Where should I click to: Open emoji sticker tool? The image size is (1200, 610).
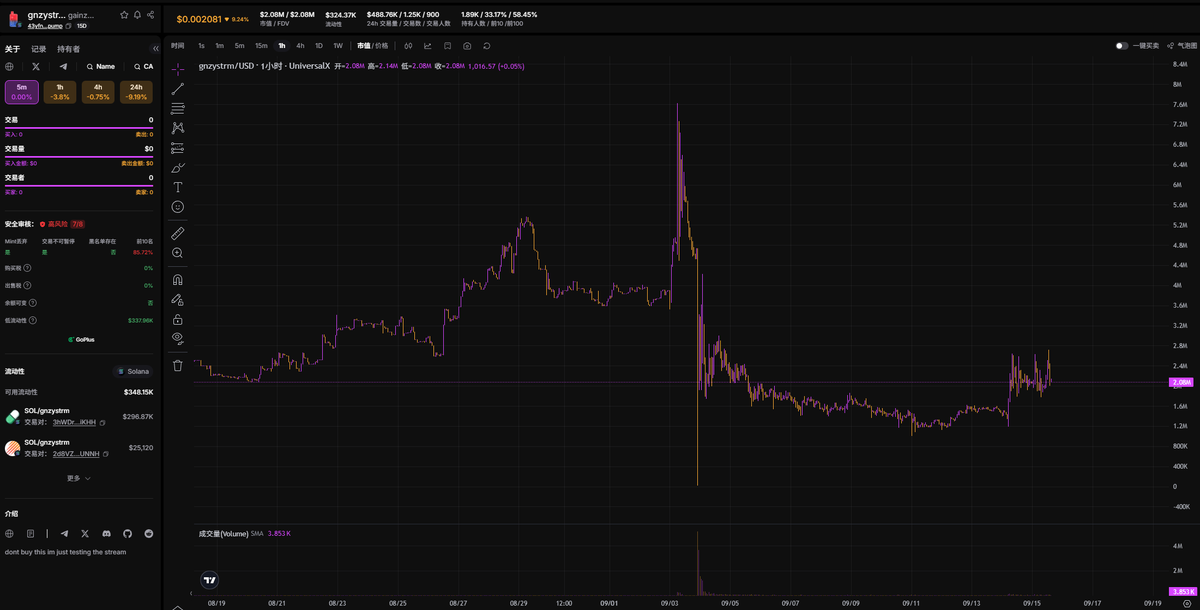[x=178, y=207]
